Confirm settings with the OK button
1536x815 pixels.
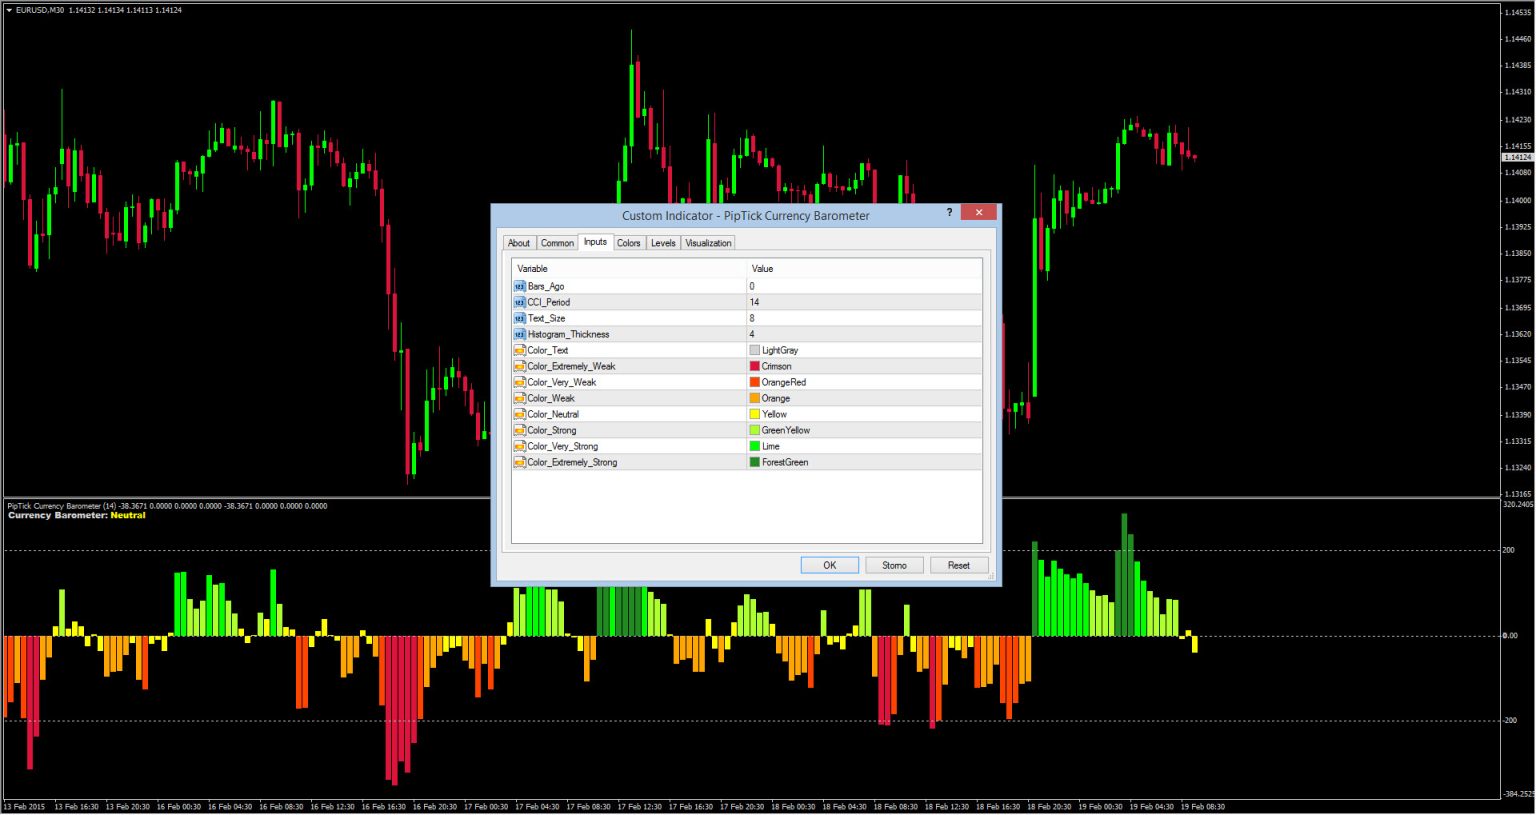coord(829,565)
